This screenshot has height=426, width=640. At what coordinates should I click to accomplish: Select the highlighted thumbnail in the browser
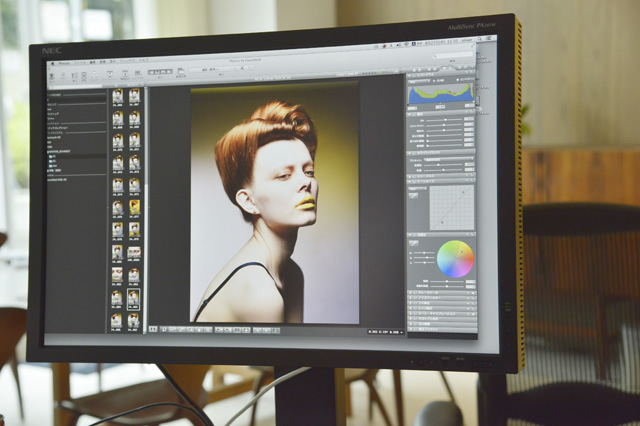[x=133, y=299]
